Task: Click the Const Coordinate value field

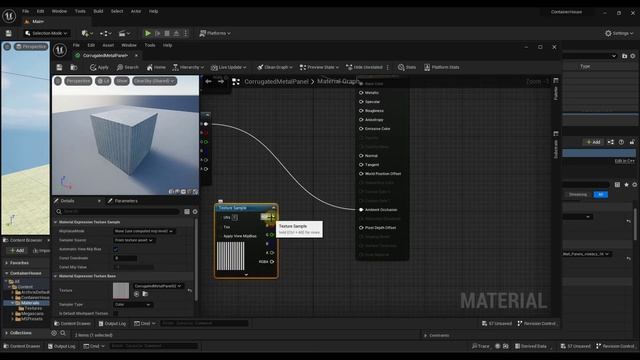Action: coord(125,258)
